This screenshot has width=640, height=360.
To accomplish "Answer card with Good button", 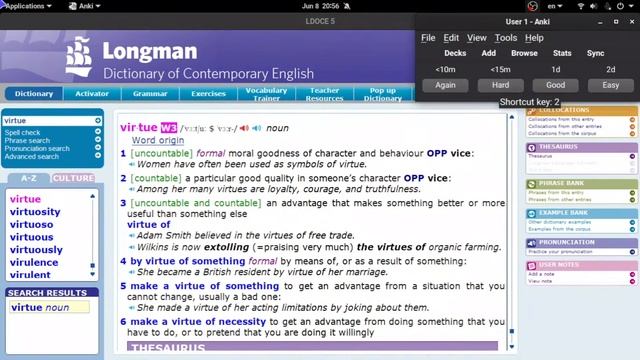I will [x=556, y=85].
